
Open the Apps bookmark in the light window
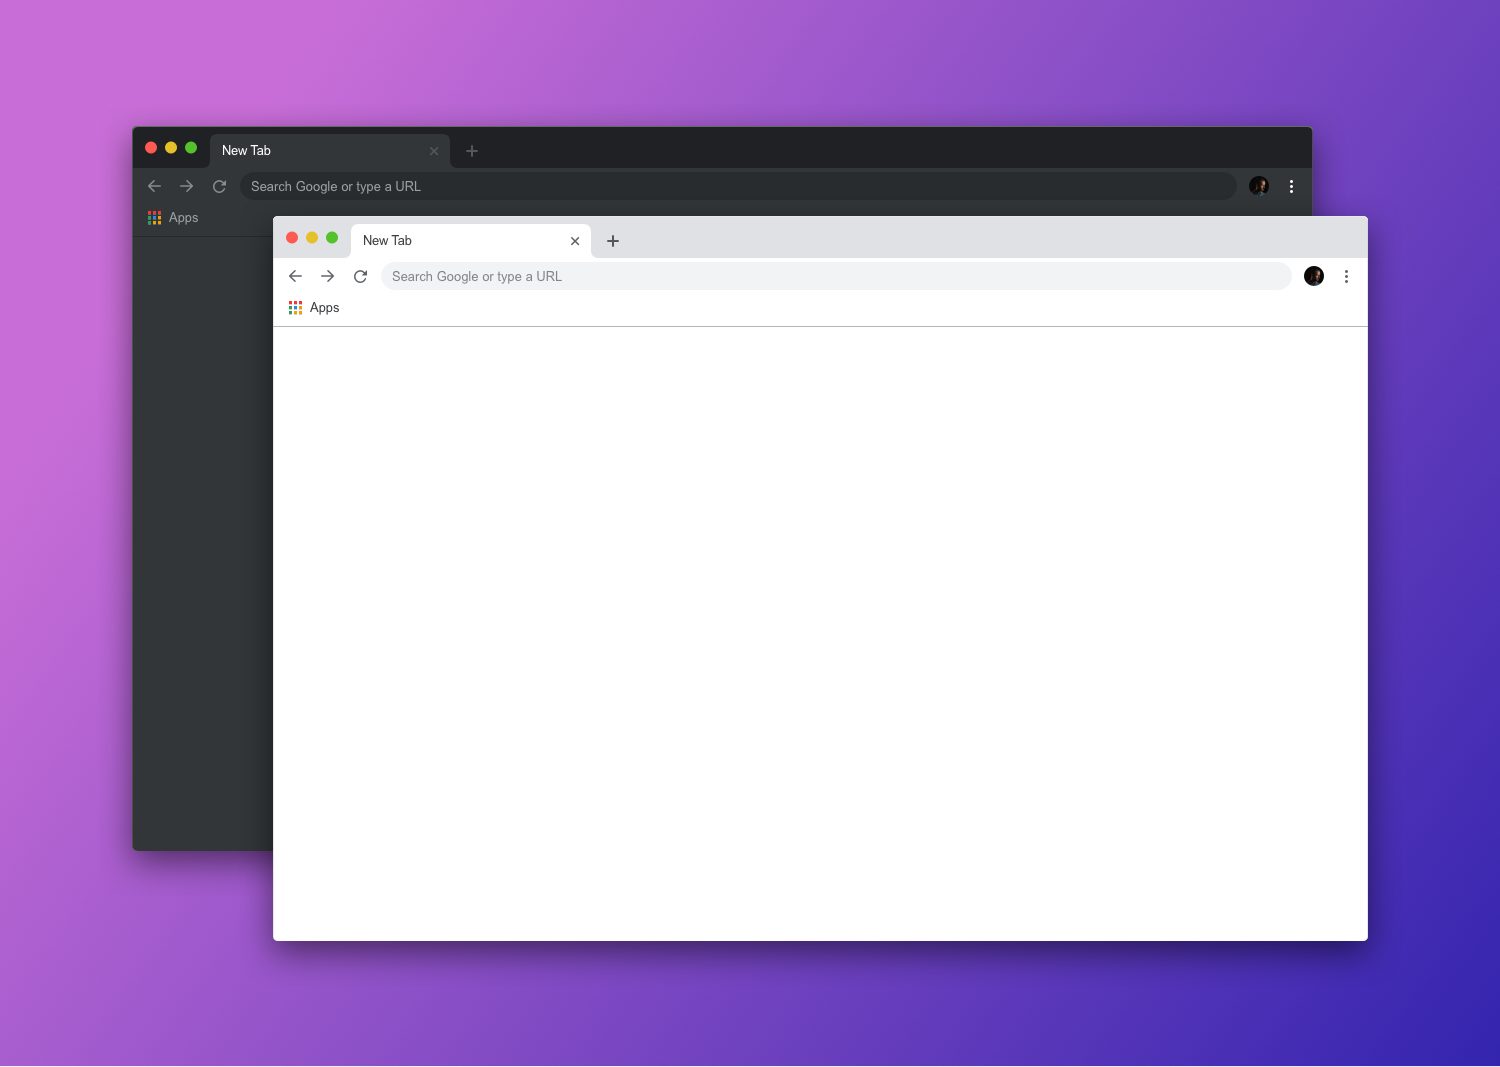click(x=314, y=308)
